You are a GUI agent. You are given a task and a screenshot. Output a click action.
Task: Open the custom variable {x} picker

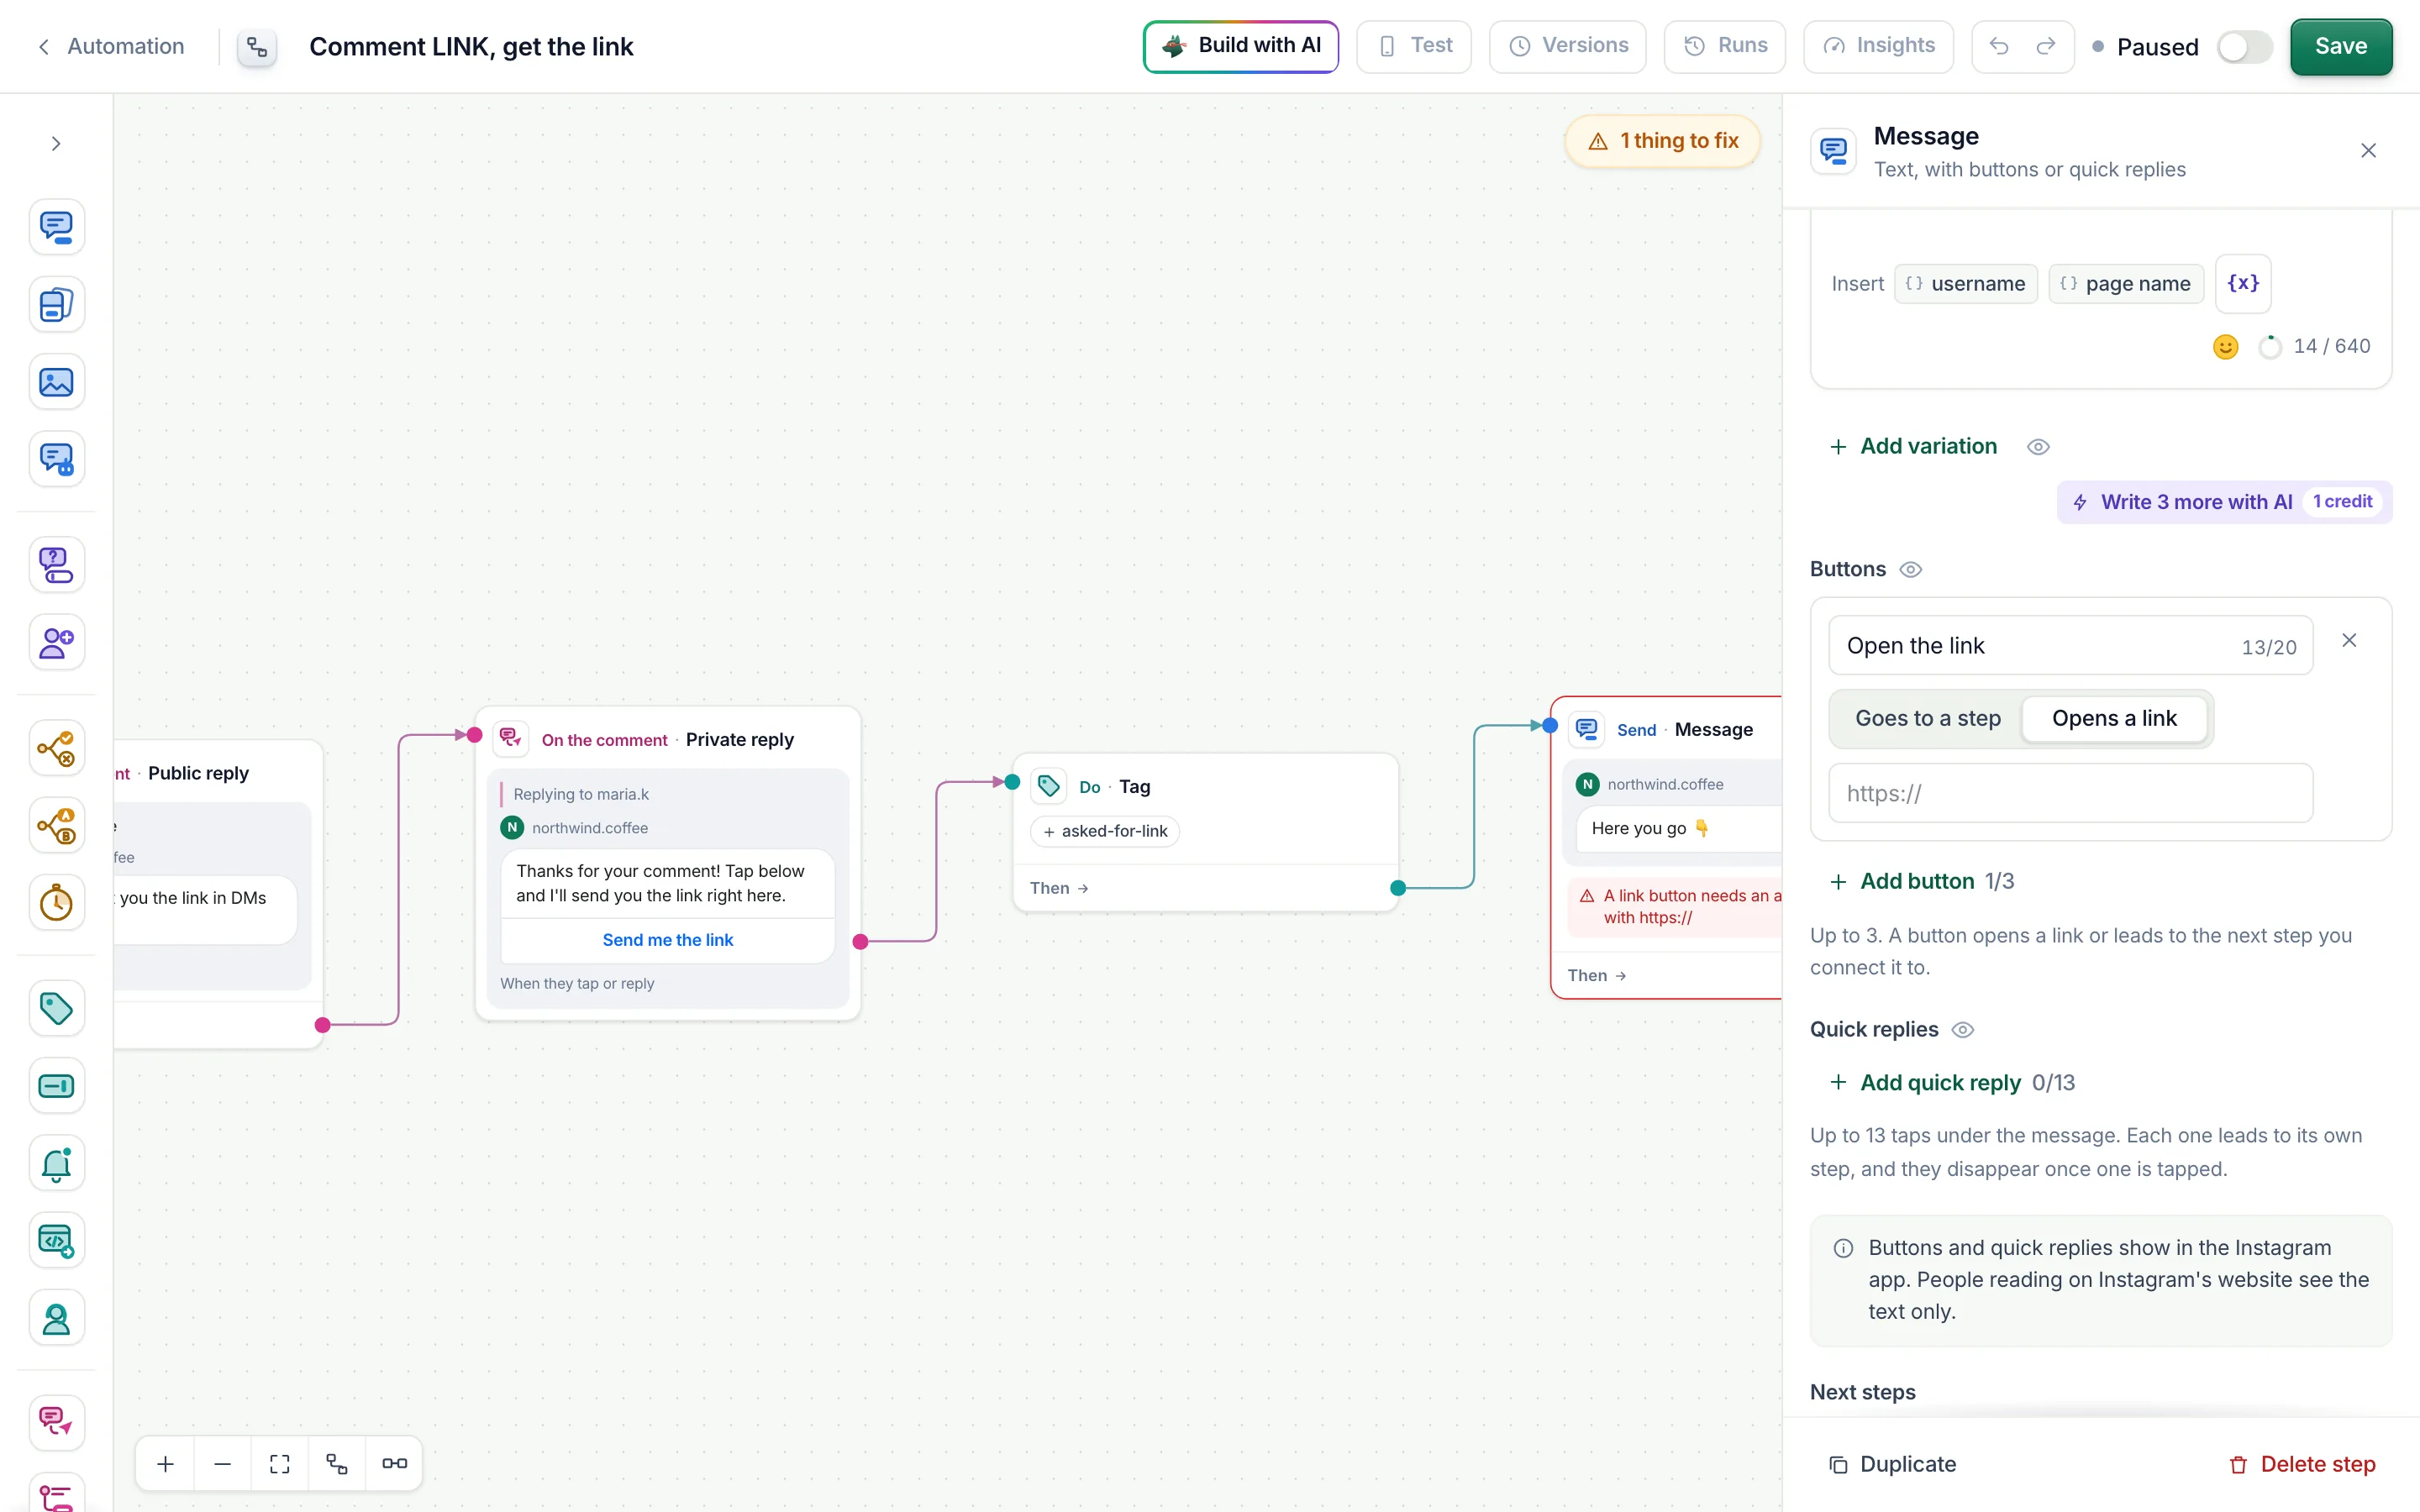(x=2242, y=284)
